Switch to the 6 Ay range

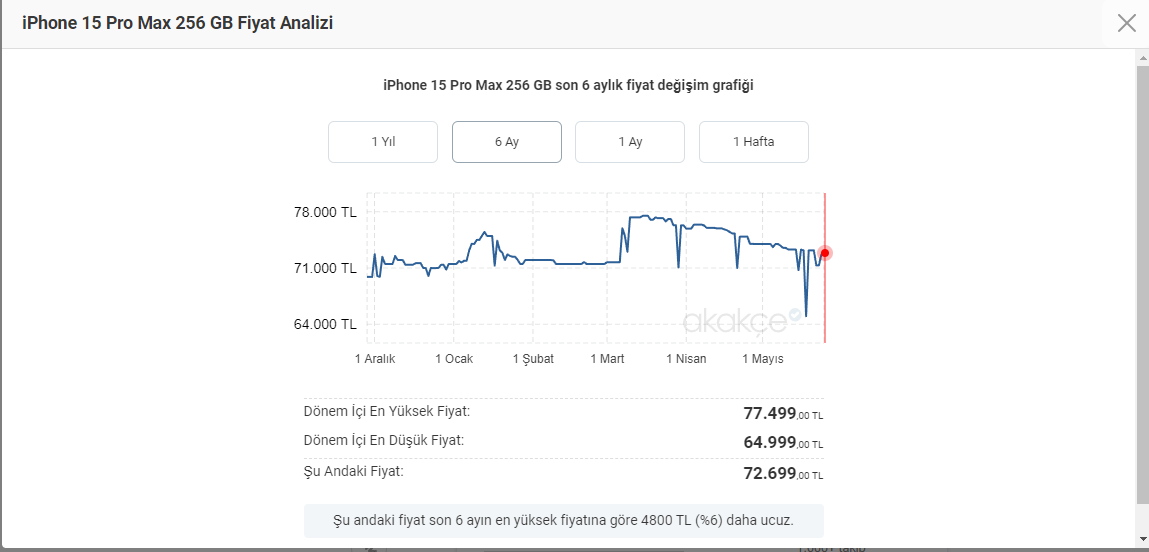pos(506,141)
